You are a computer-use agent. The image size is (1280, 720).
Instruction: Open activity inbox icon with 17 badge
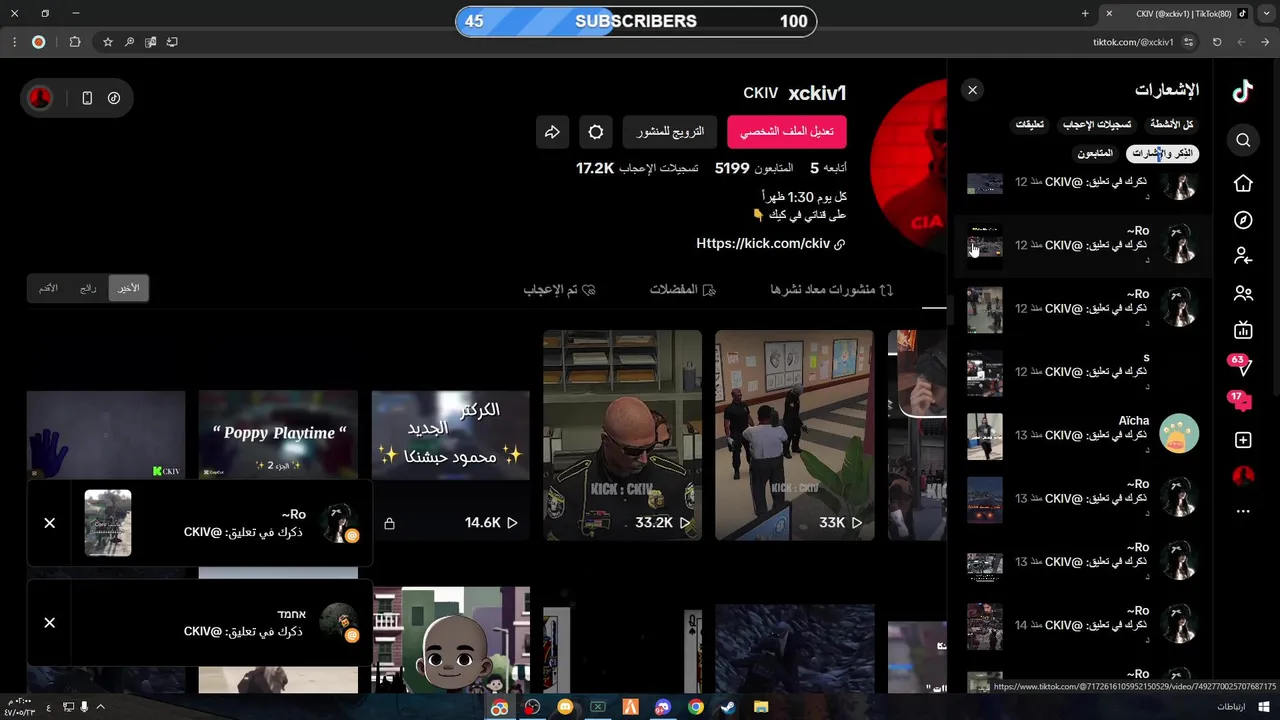coord(1242,402)
